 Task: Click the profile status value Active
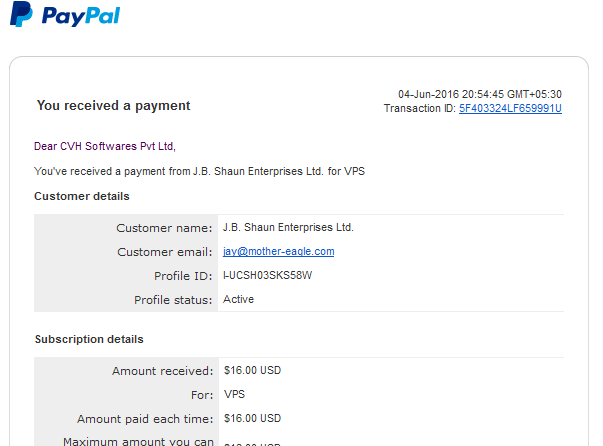click(238, 299)
